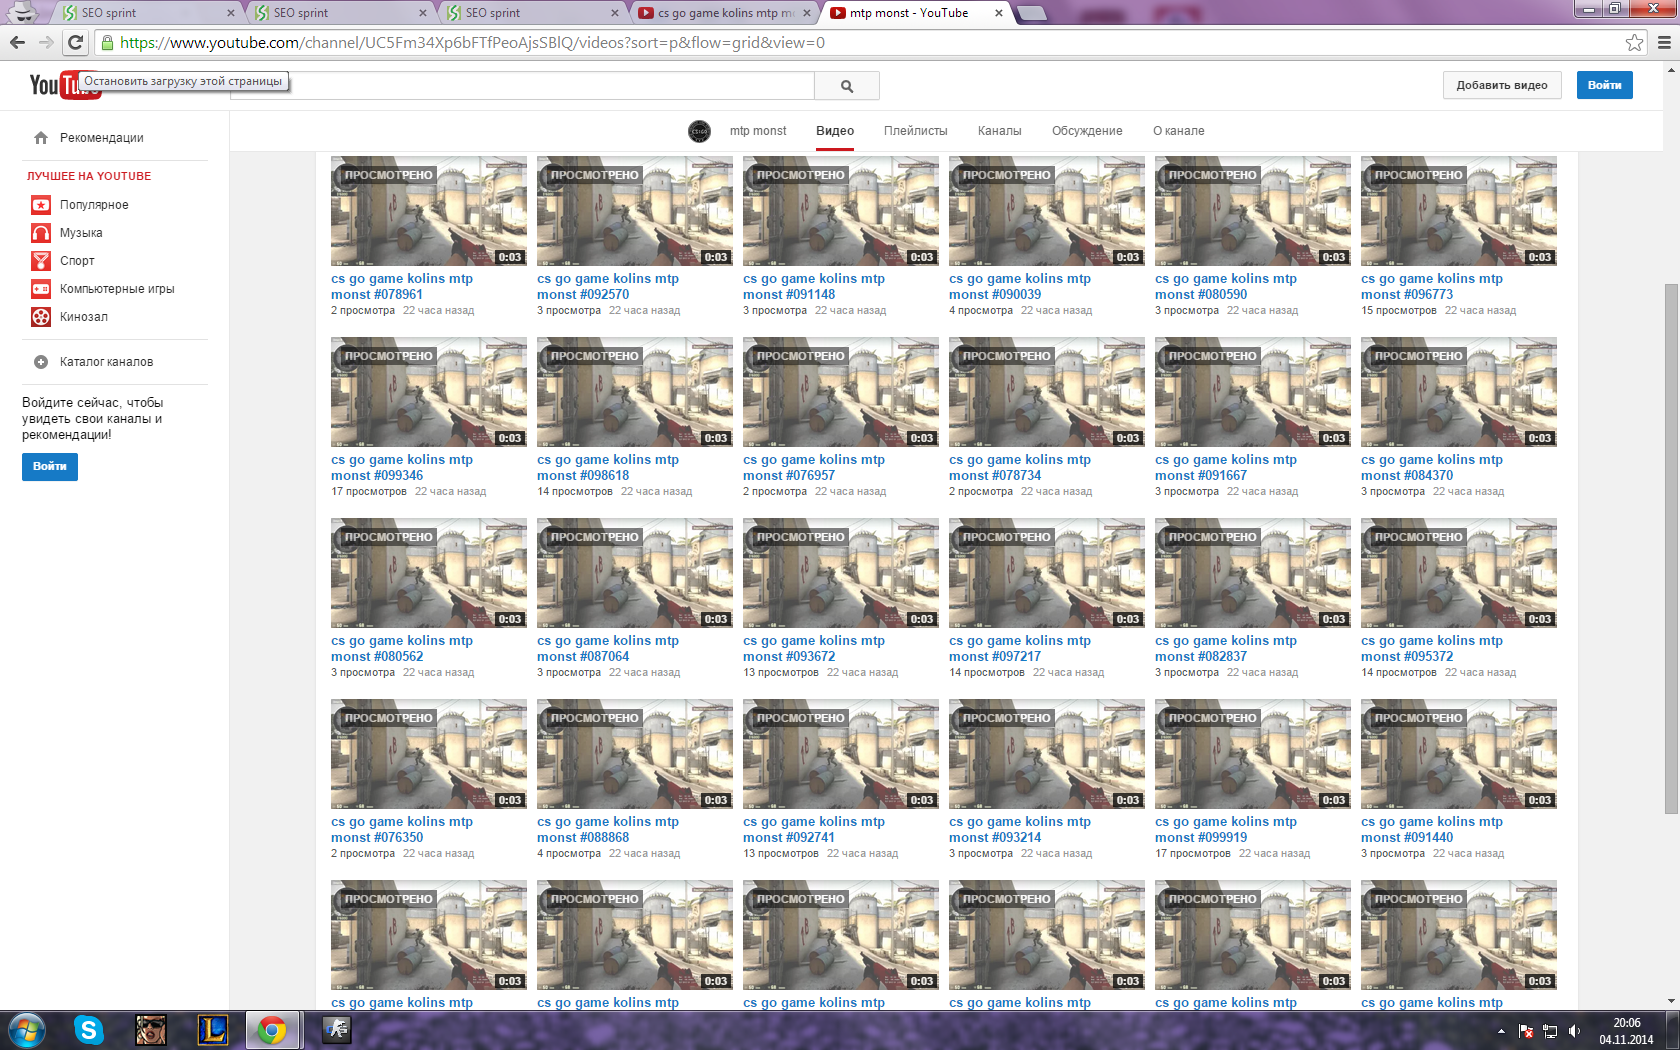Open video title monst #099346
Screen dimensions: 1680x1050
click(x=402, y=468)
